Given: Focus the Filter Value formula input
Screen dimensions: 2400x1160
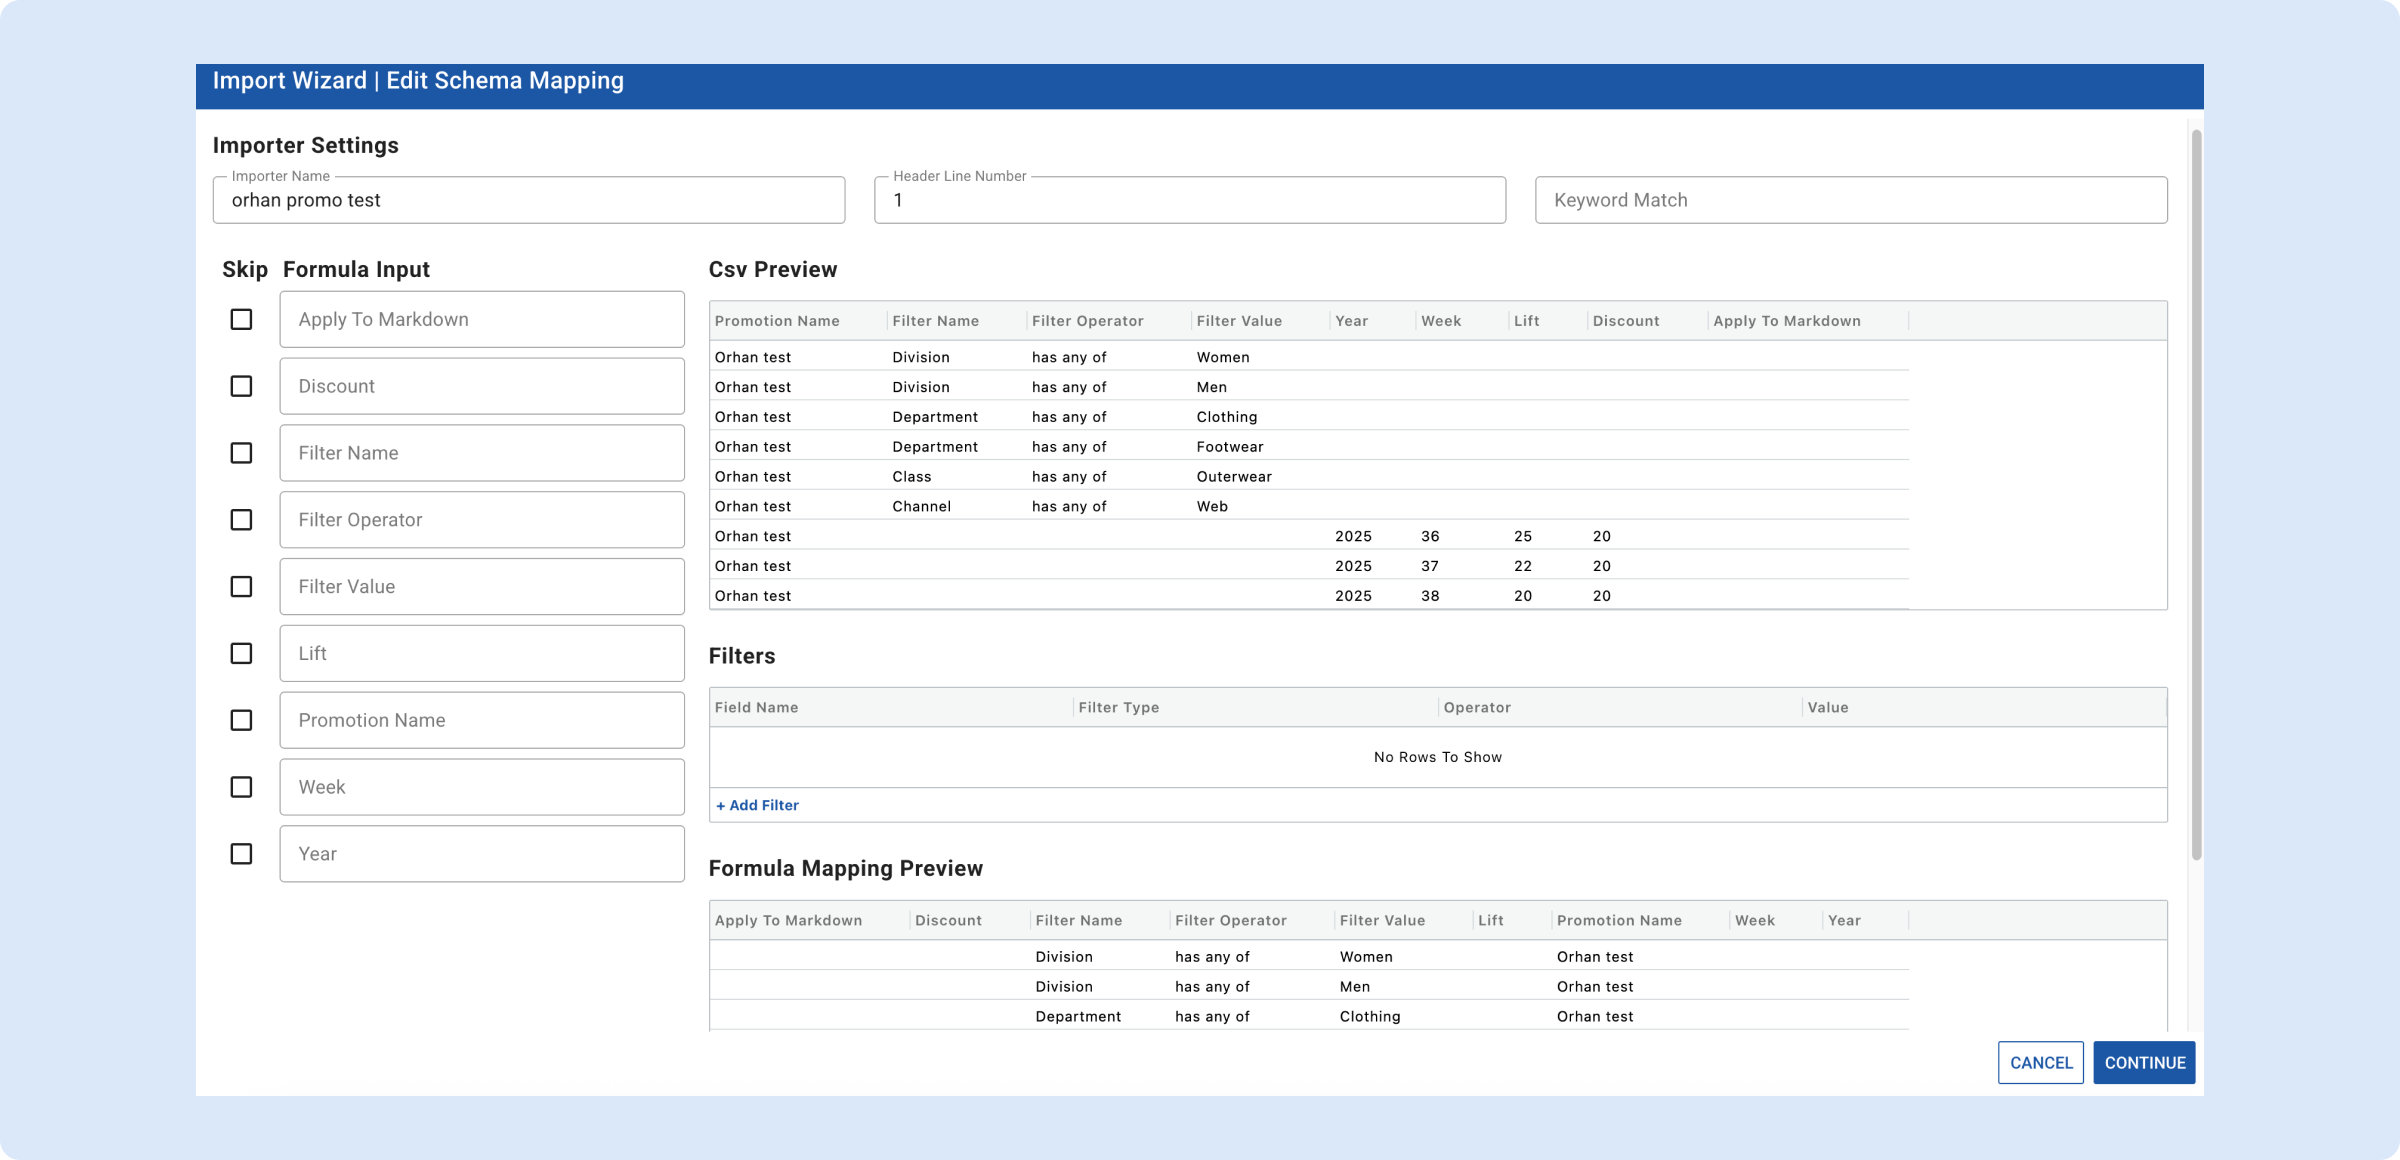Looking at the screenshot, I should (482, 587).
